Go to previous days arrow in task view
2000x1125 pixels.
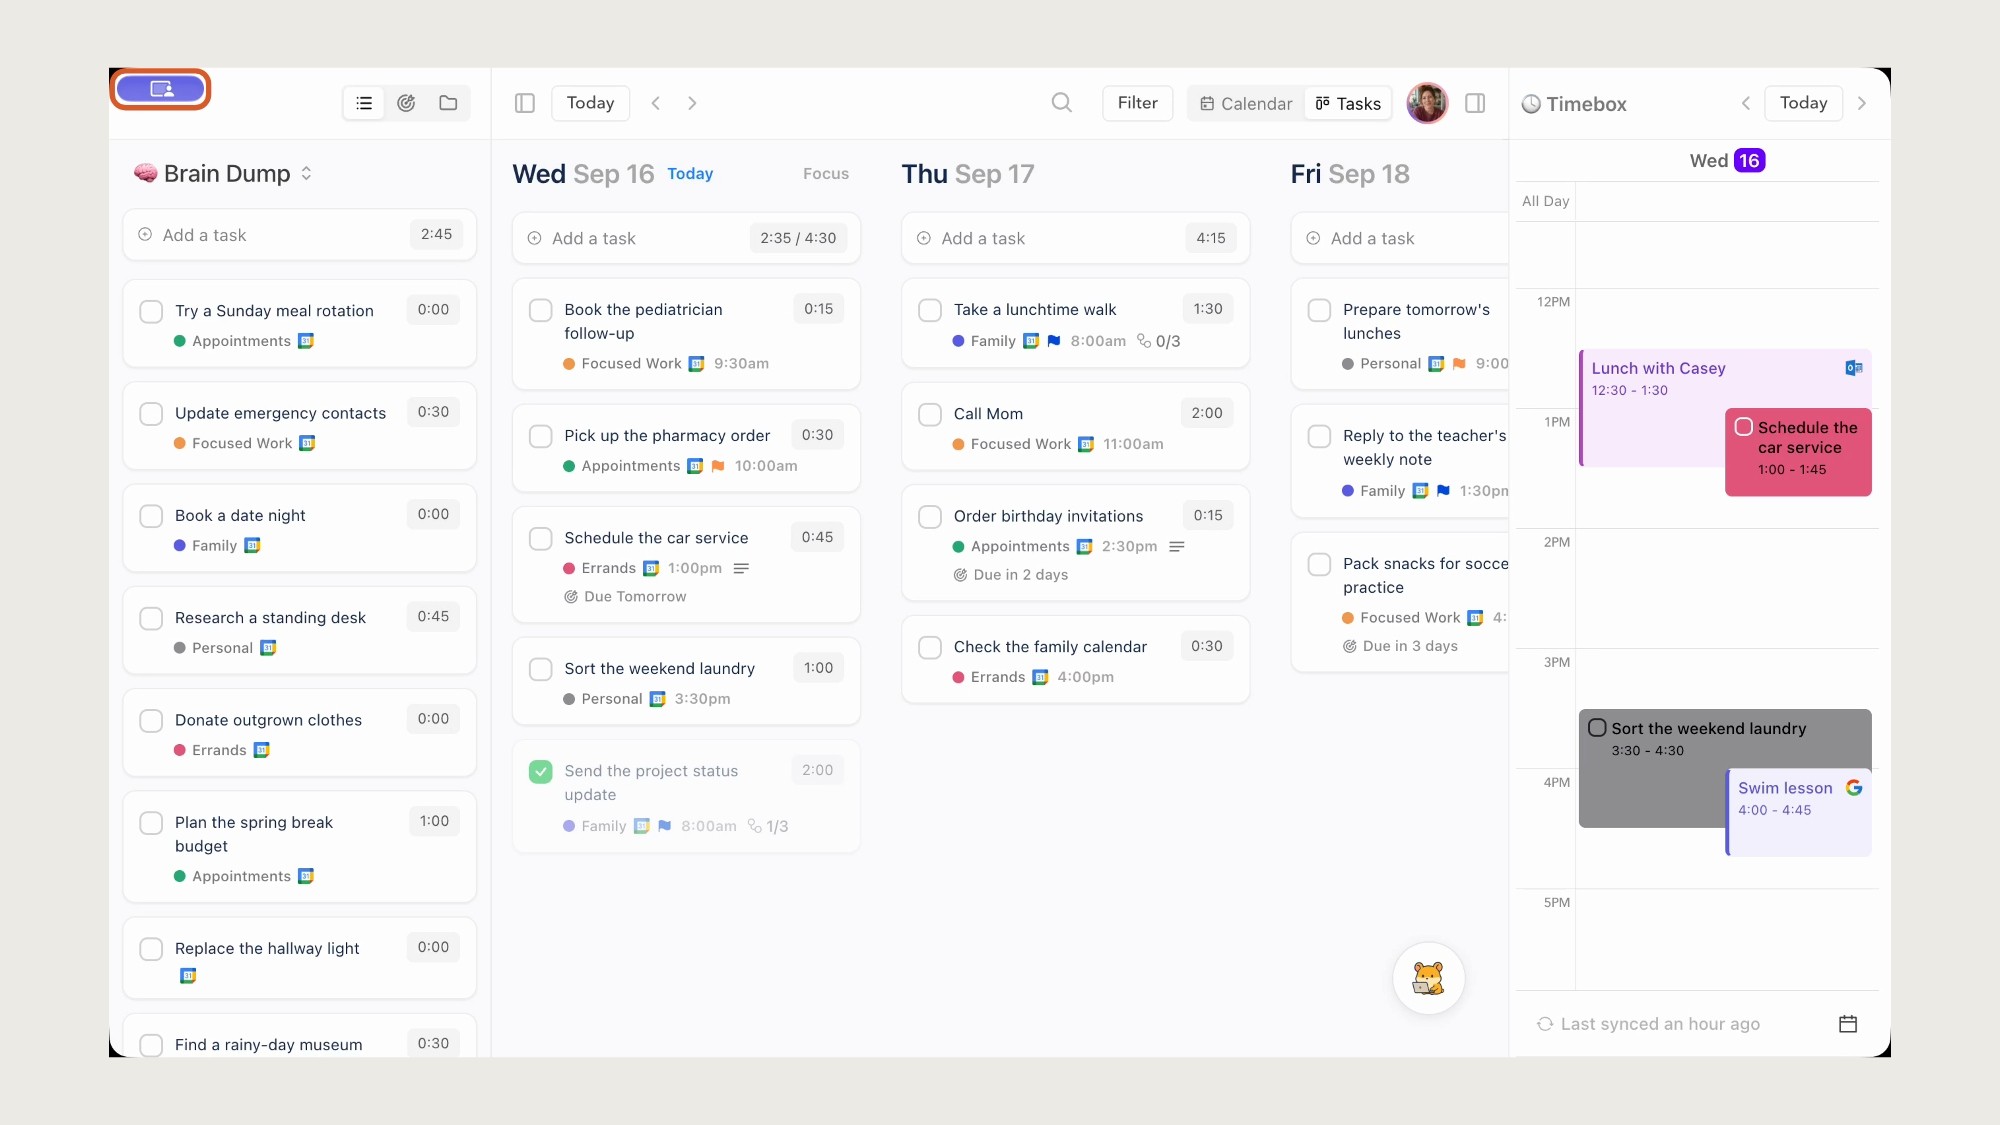click(656, 103)
